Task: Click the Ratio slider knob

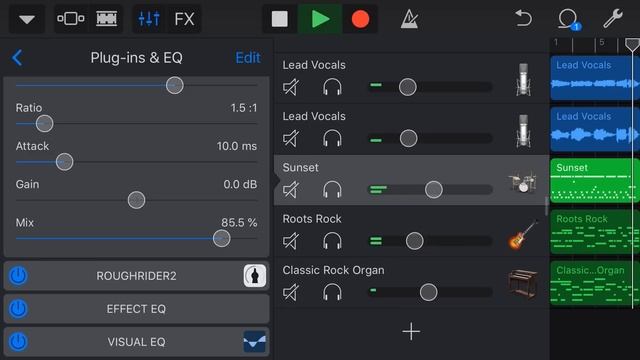Action: (44, 124)
